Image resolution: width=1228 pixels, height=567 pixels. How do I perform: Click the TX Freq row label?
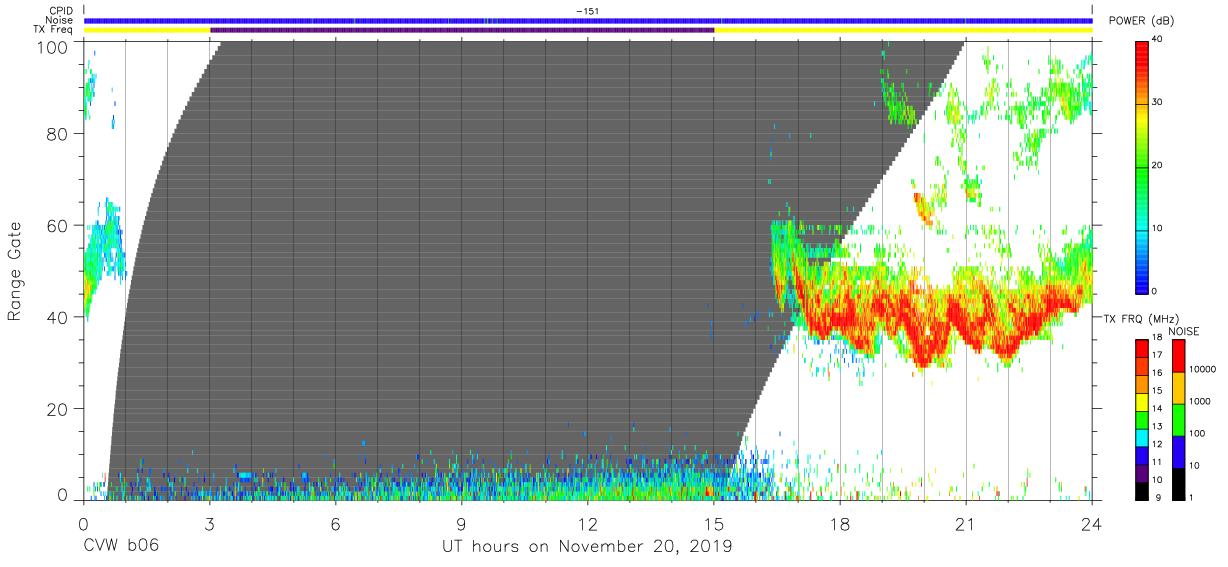(53, 29)
